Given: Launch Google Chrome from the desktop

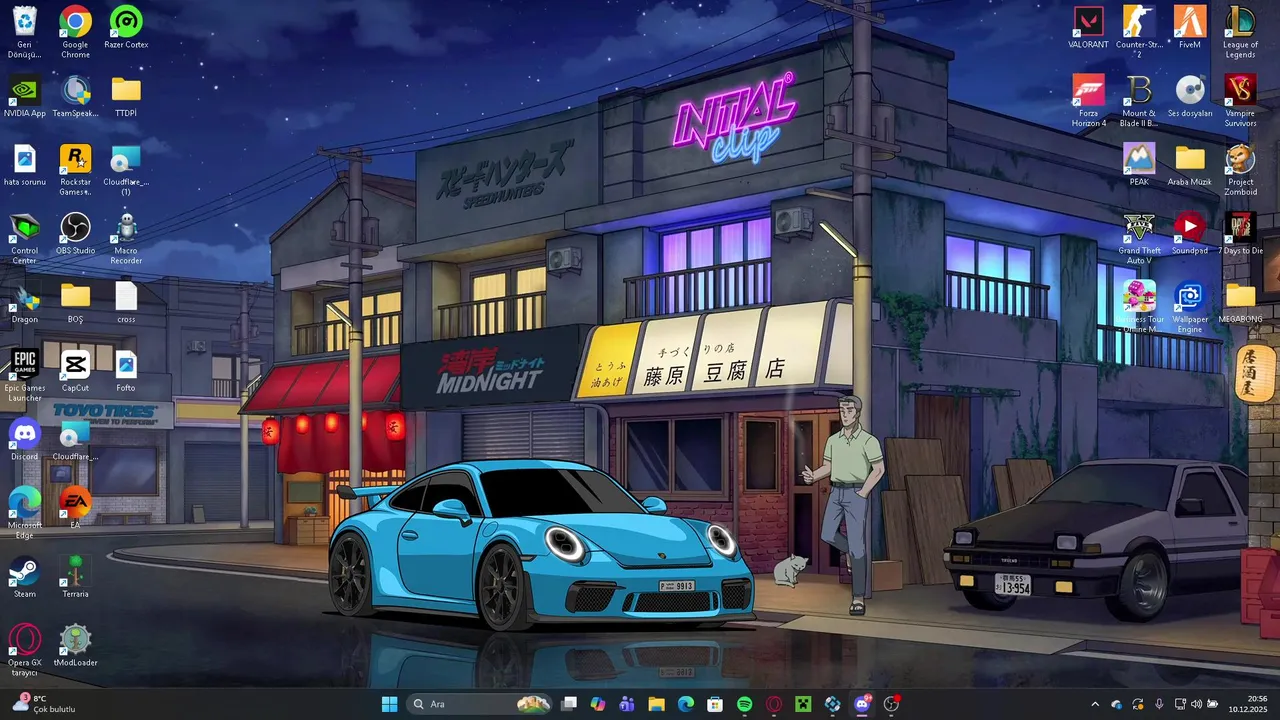Looking at the screenshot, I should point(75,31).
